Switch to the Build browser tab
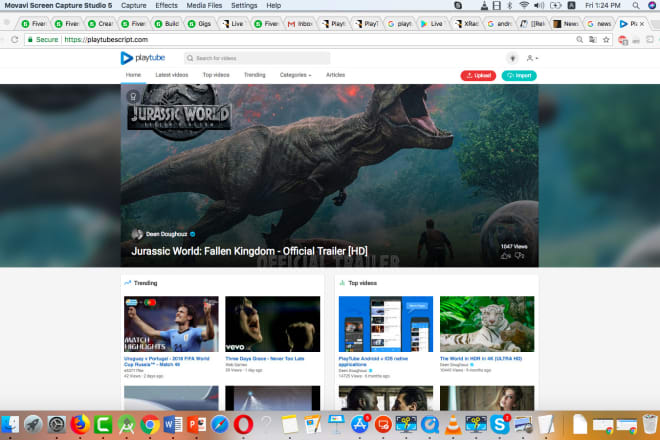 coord(167,24)
